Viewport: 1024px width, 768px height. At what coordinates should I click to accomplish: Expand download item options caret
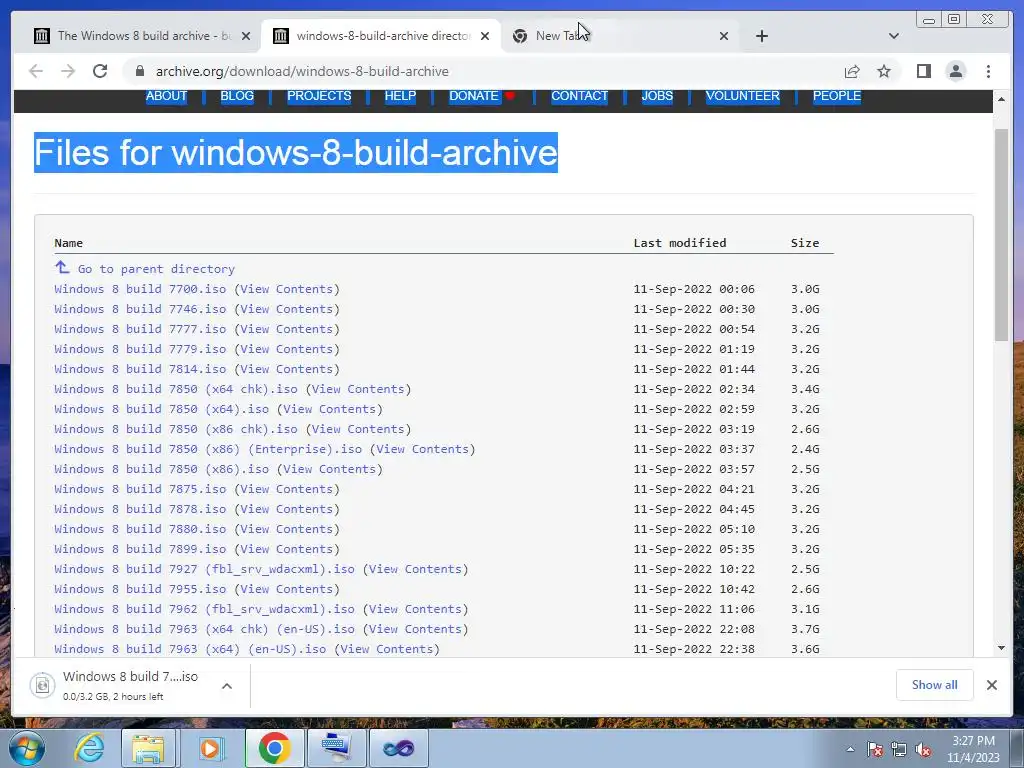tap(227, 686)
